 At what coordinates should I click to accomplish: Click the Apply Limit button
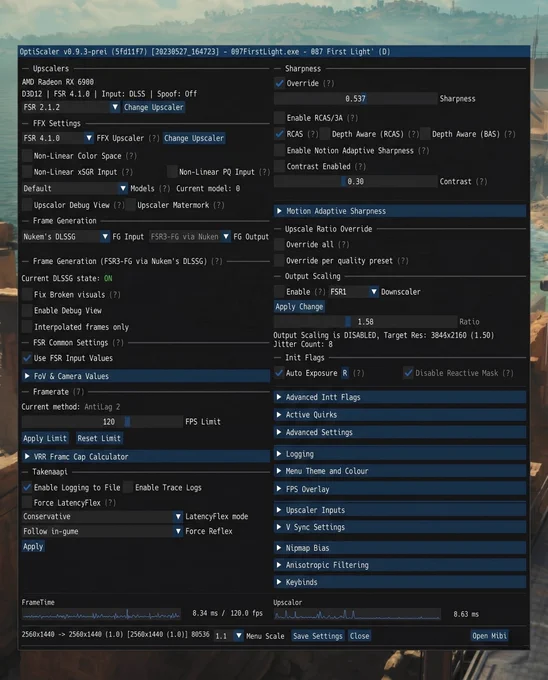coord(45,438)
